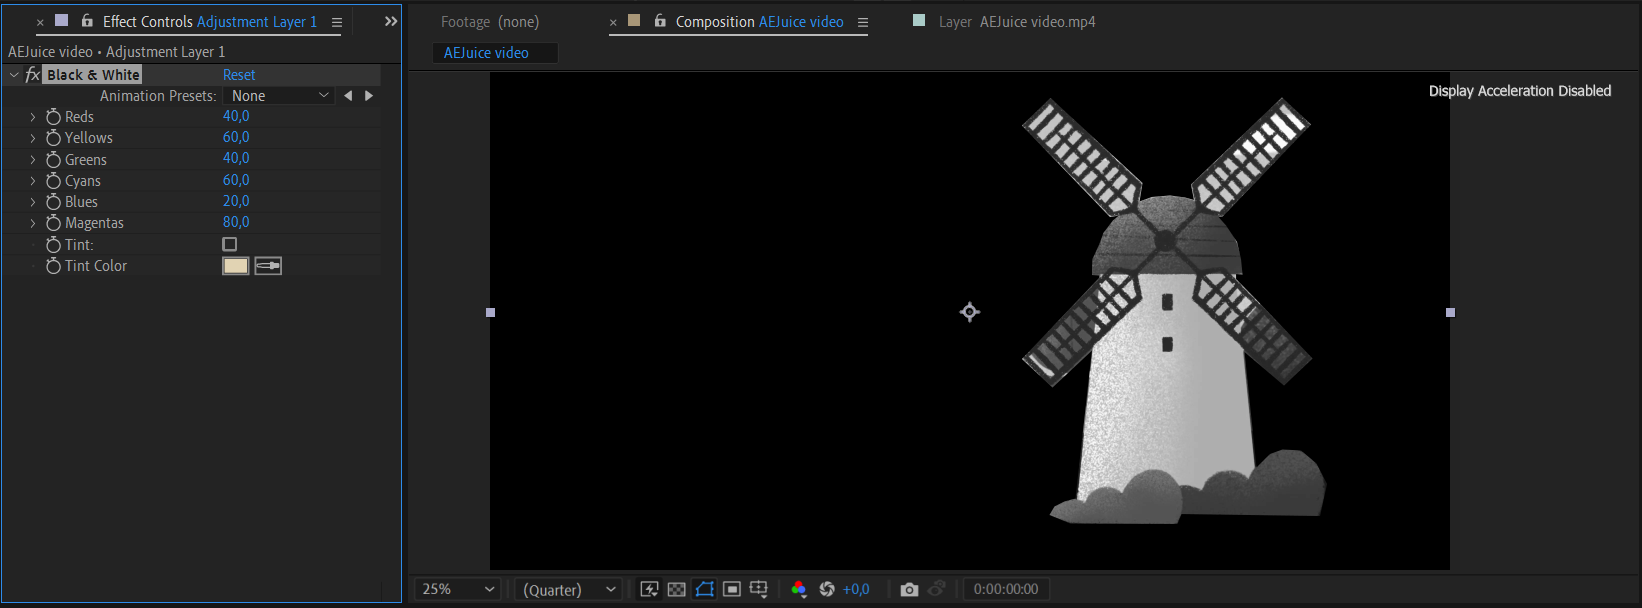Screen dimensions: 1642x608
Task: Click the right layer bounds handle
Action: [x=1450, y=312]
